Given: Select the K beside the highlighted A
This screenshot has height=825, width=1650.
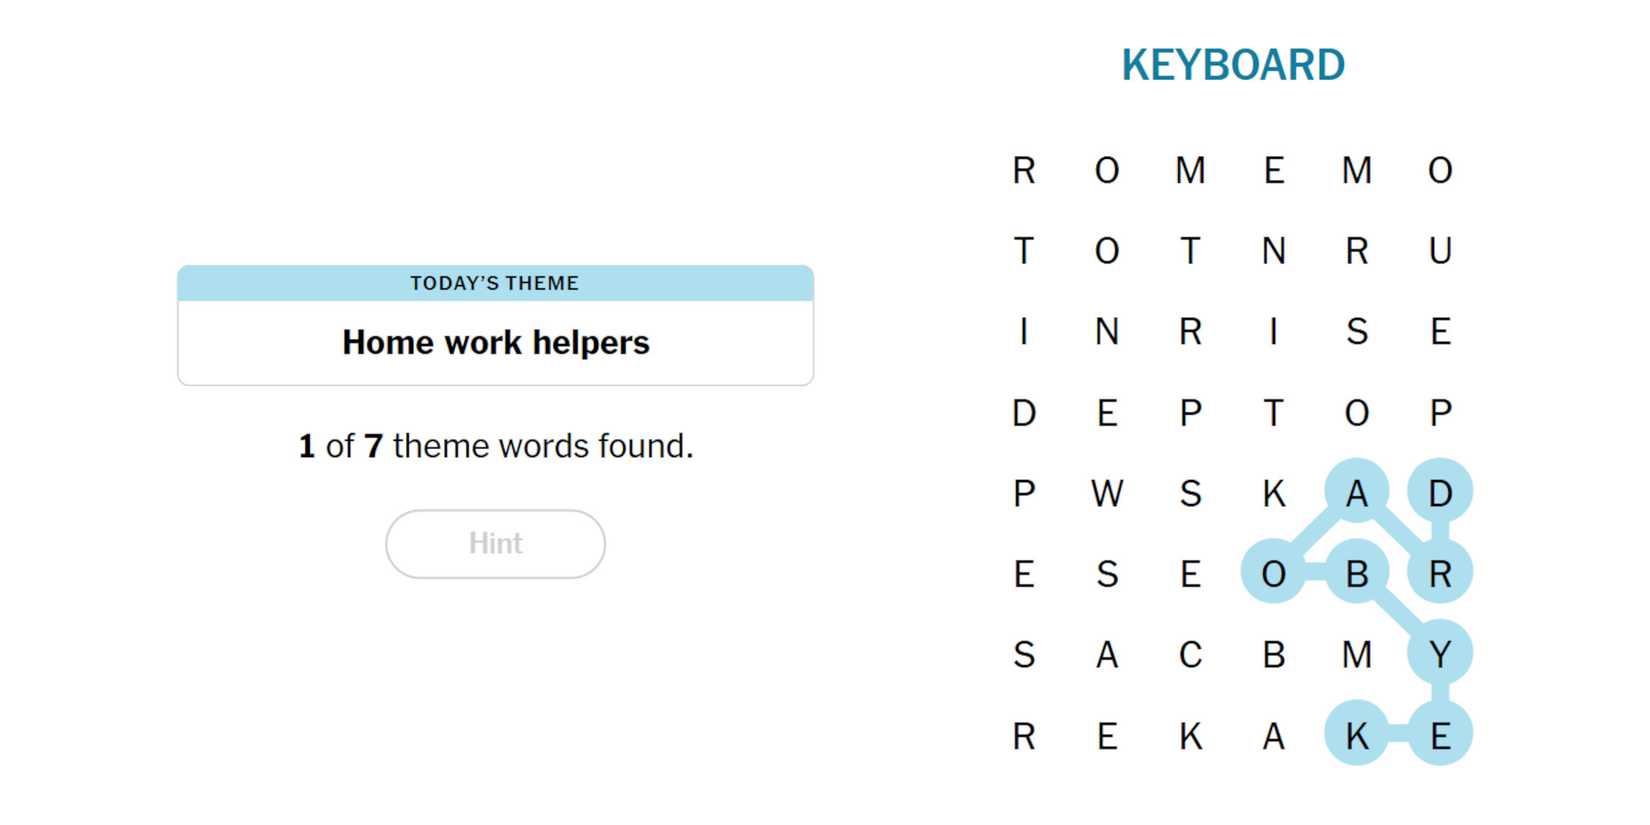Looking at the screenshot, I should pyautogui.click(x=1273, y=493).
